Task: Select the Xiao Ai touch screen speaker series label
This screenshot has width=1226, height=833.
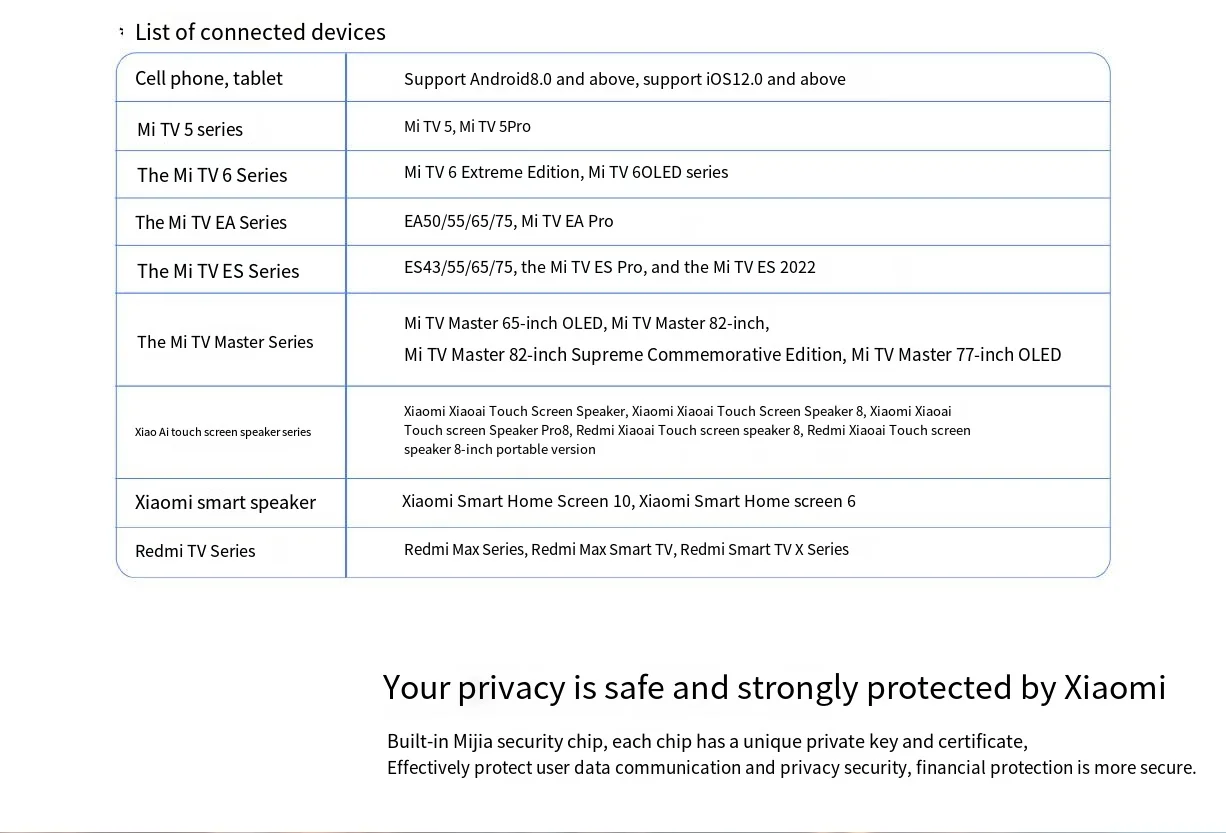Action: (223, 432)
